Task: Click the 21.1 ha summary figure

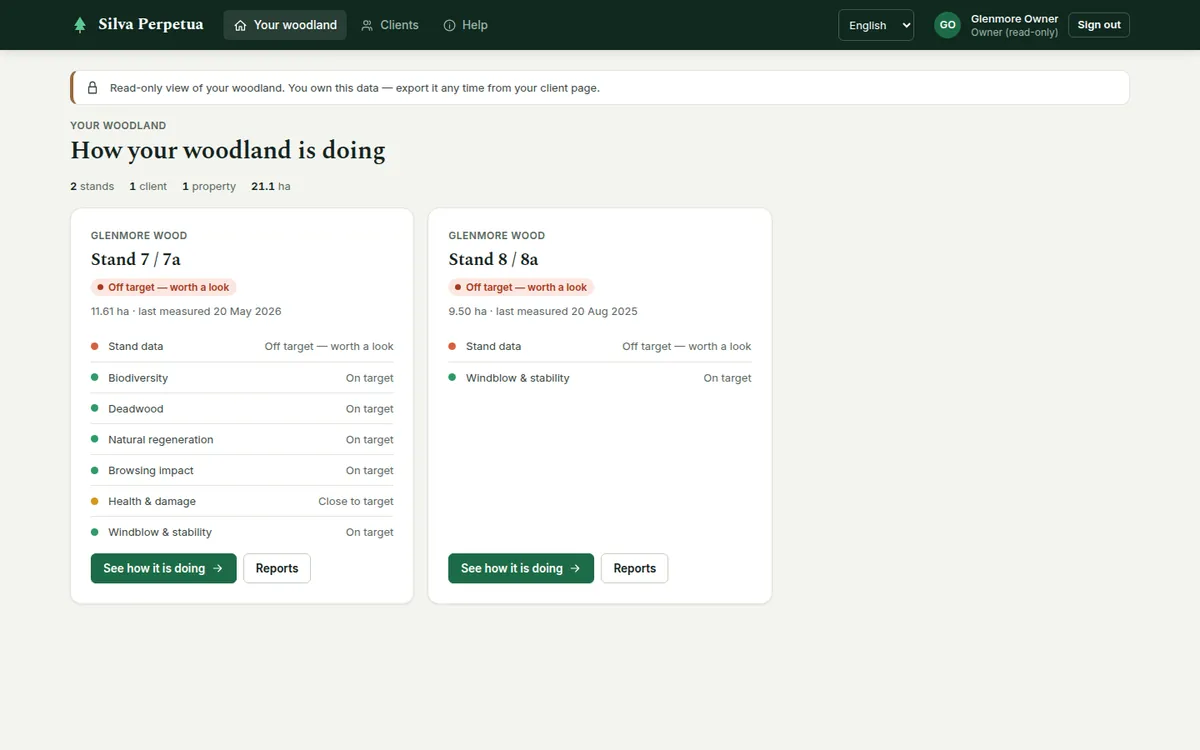Action: (x=271, y=186)
